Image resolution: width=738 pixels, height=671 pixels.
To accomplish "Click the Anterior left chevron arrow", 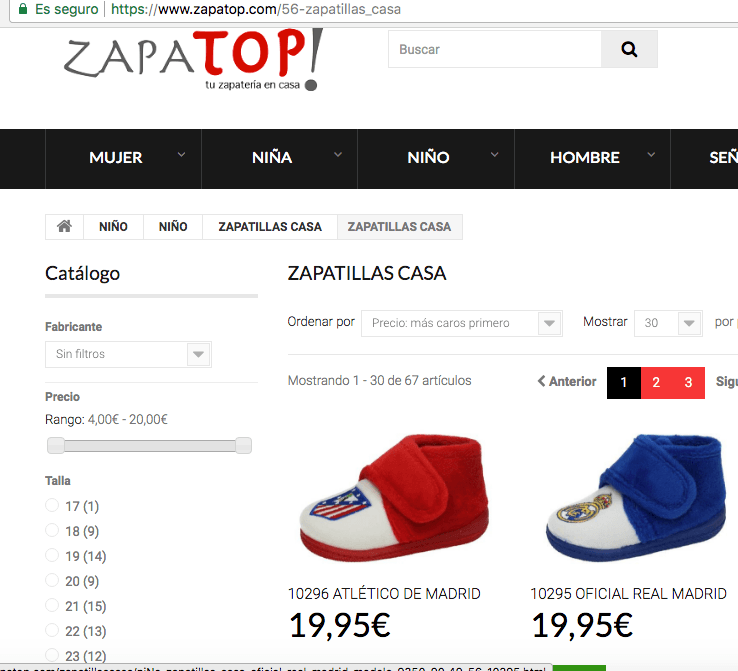I will [x=542, y=381].
